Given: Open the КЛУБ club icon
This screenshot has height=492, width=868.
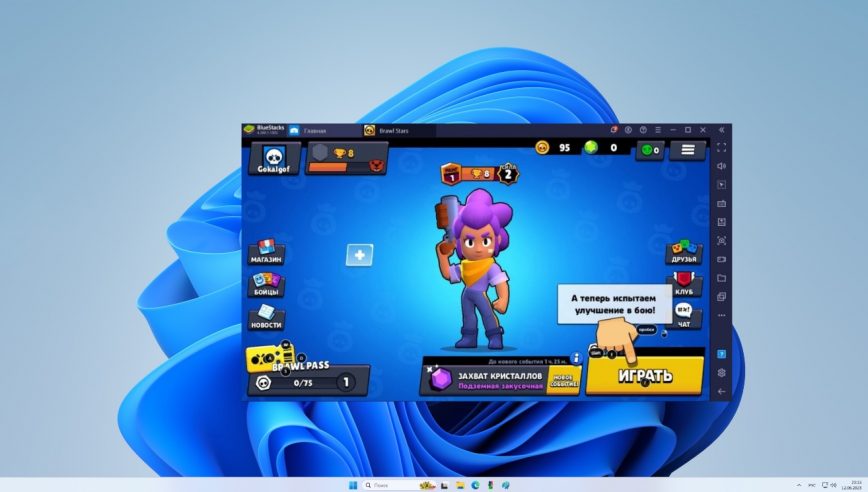Looking at the screenshot, I should coord(684,284).
